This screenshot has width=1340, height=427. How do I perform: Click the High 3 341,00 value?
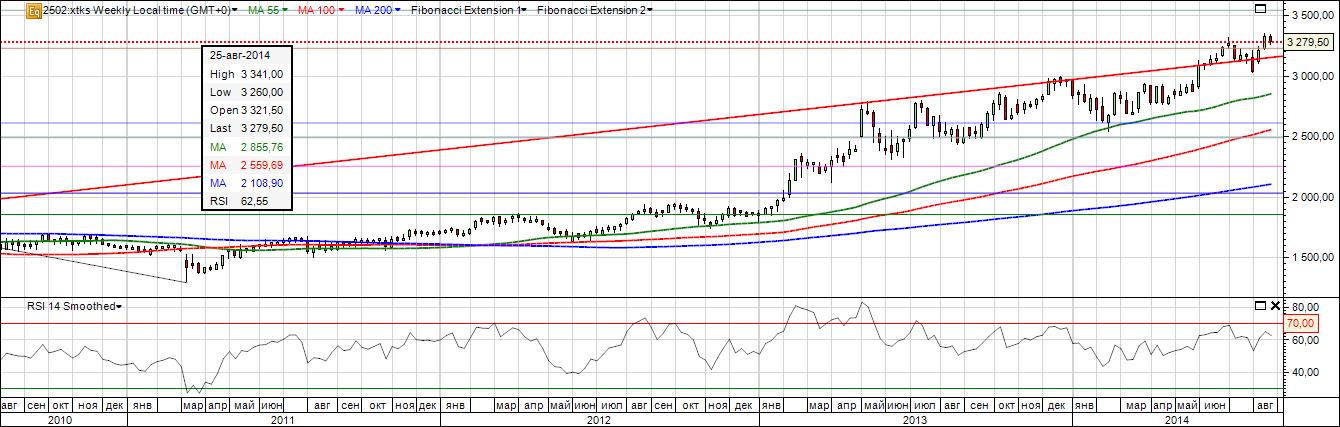264,74
